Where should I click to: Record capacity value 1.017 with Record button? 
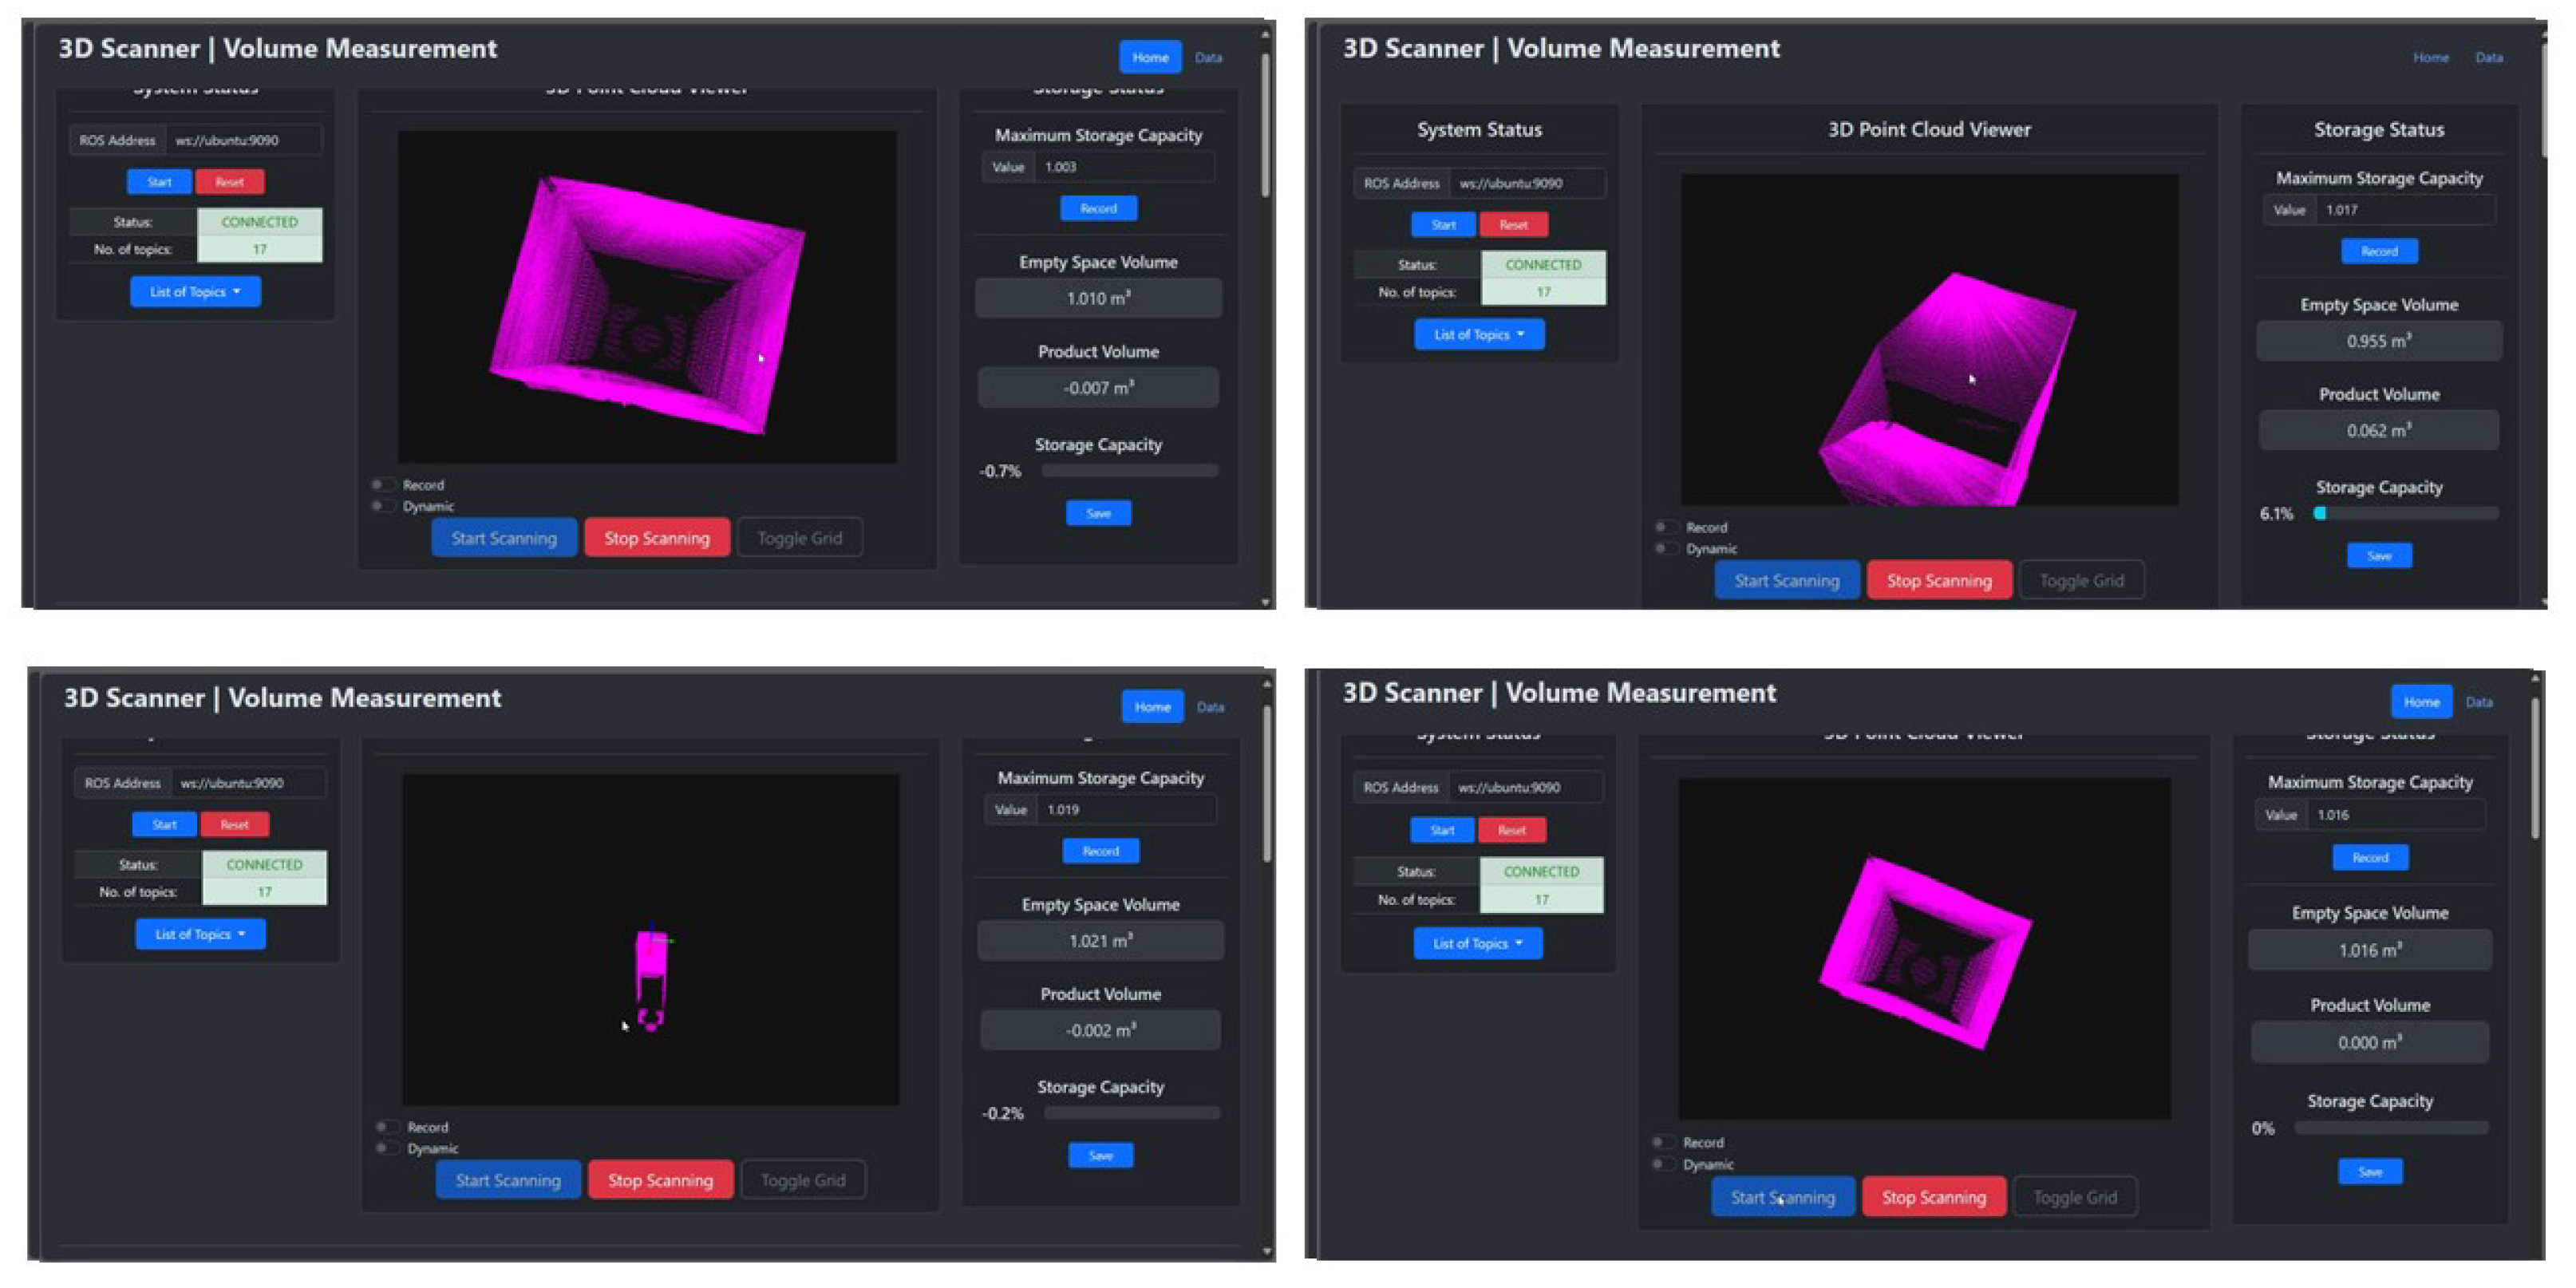[x=2379, y=251]
